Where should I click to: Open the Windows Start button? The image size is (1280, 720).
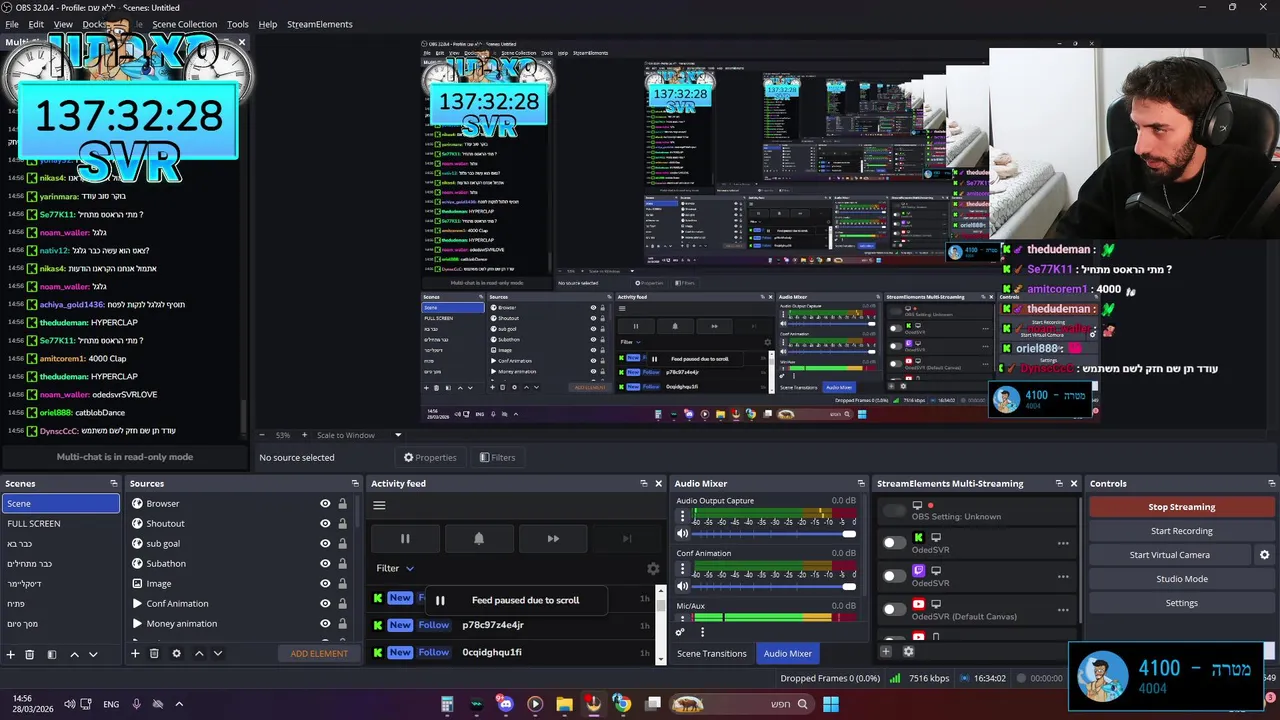click(831, 704)
